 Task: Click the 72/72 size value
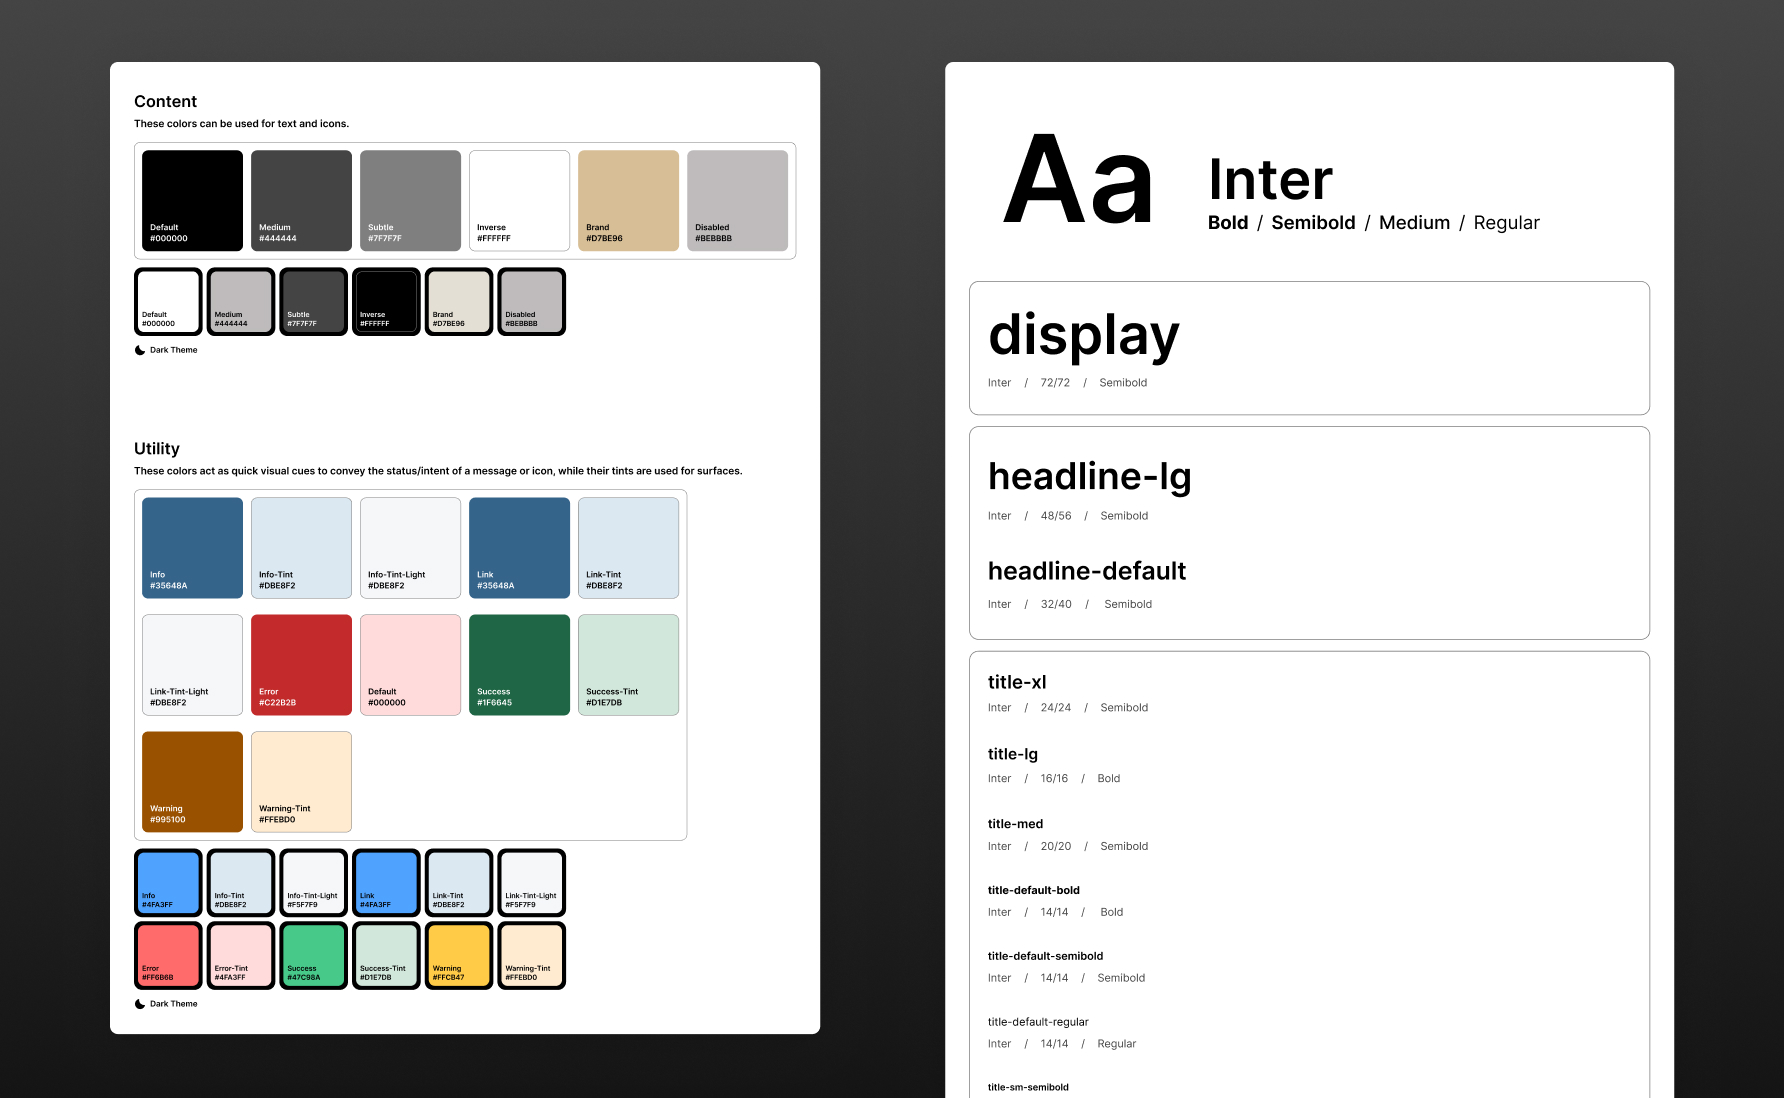(1055, 383)
